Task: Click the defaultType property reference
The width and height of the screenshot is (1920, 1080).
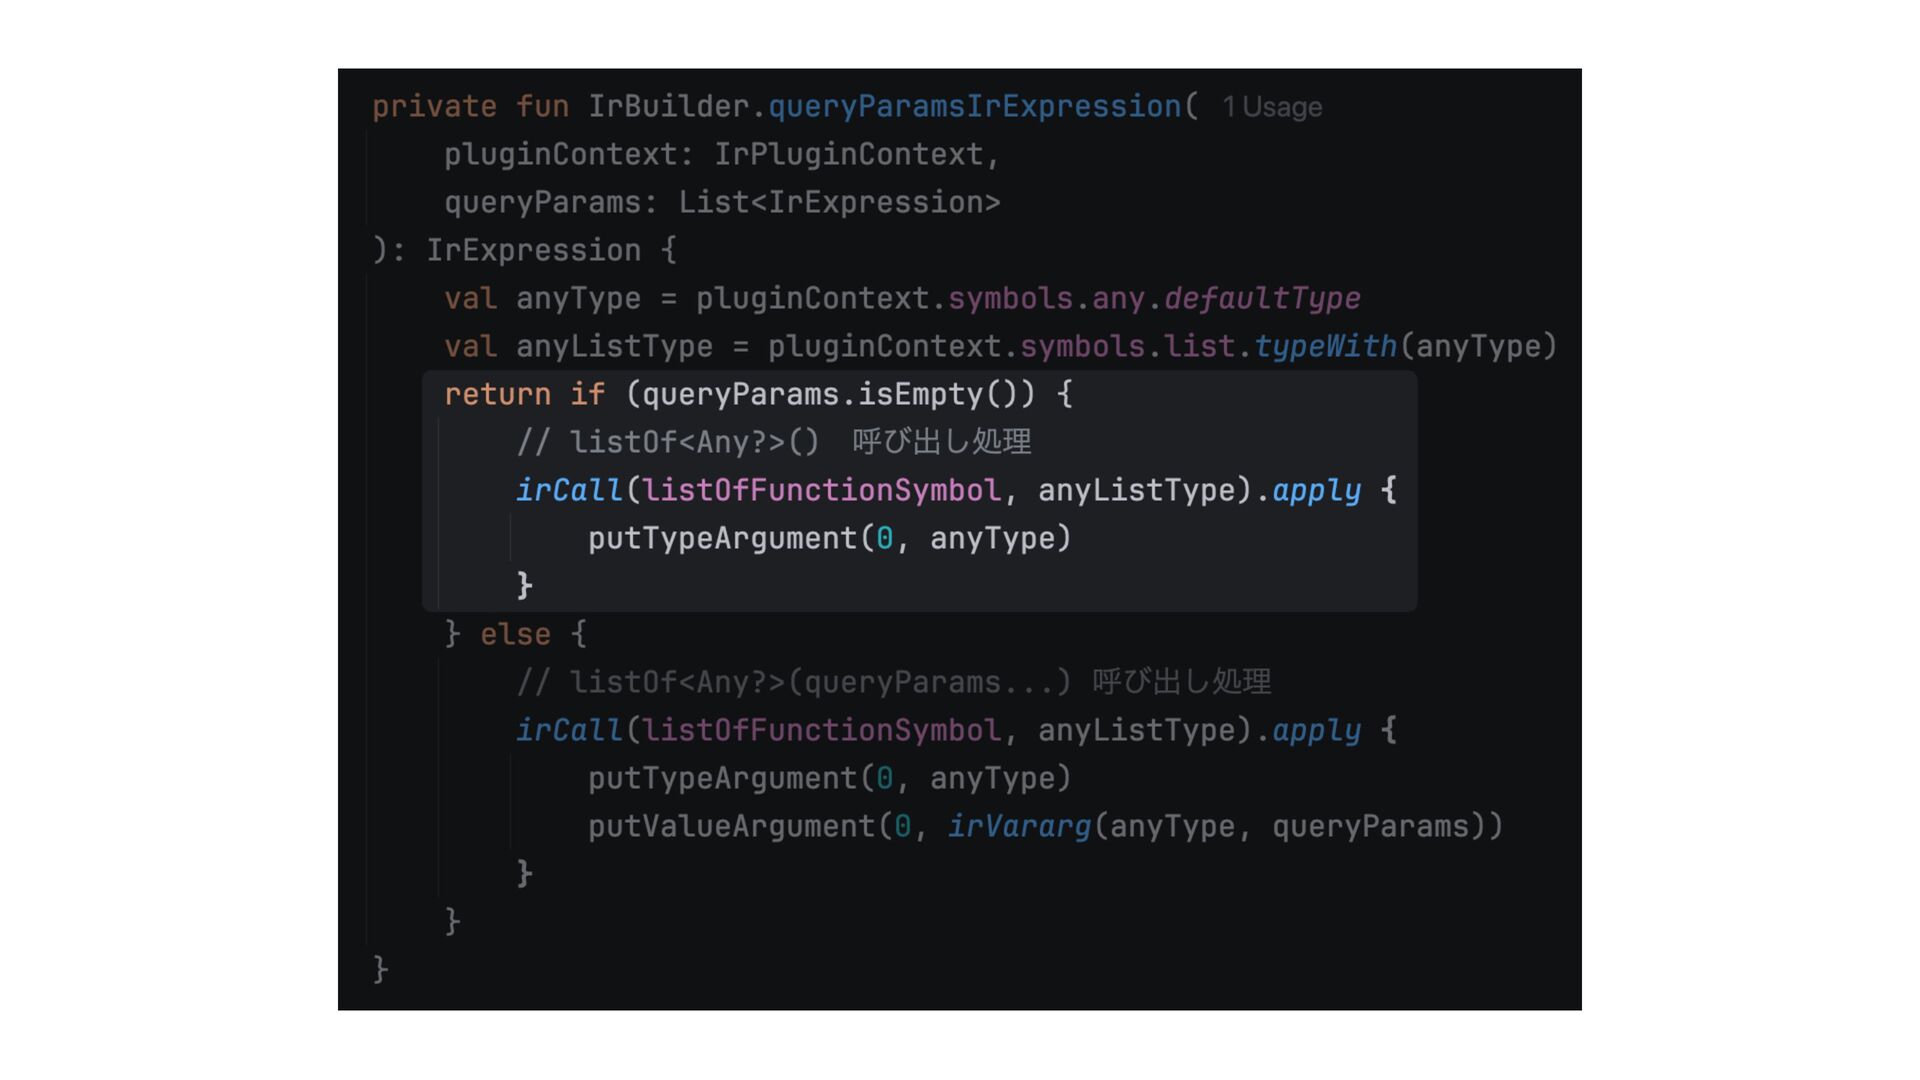Action: point(1262,298)
